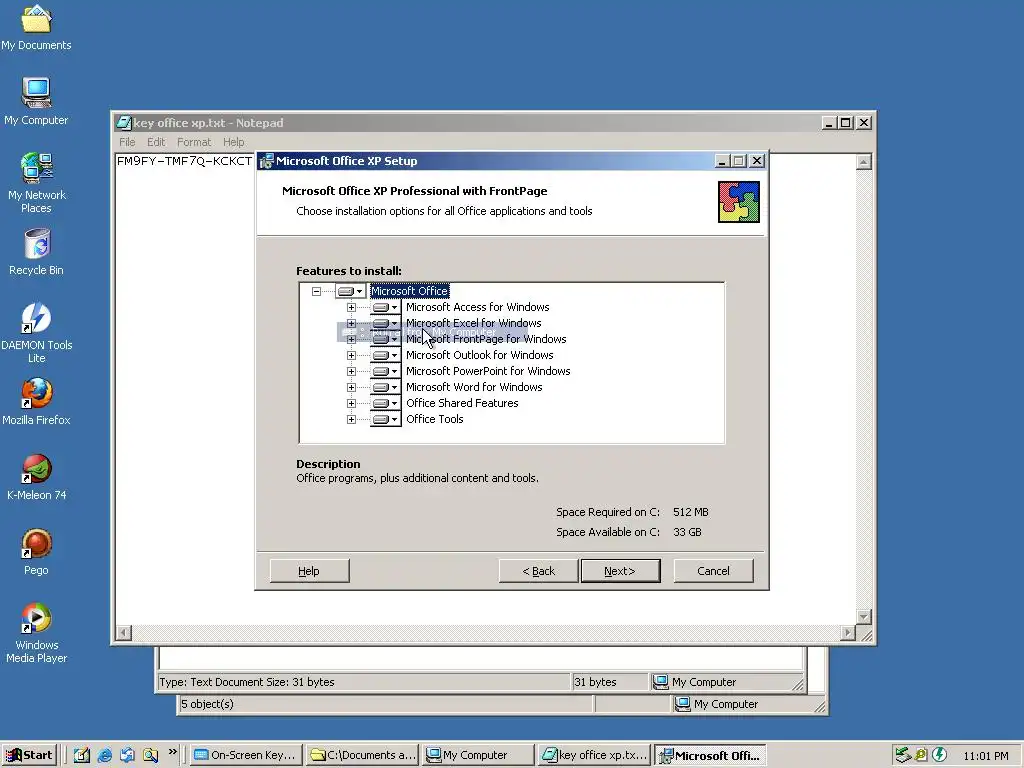Switch to key office xp.txt taskbar button
The width and height of the screenshot is (1024, 768).
click(x=595, y=755)
